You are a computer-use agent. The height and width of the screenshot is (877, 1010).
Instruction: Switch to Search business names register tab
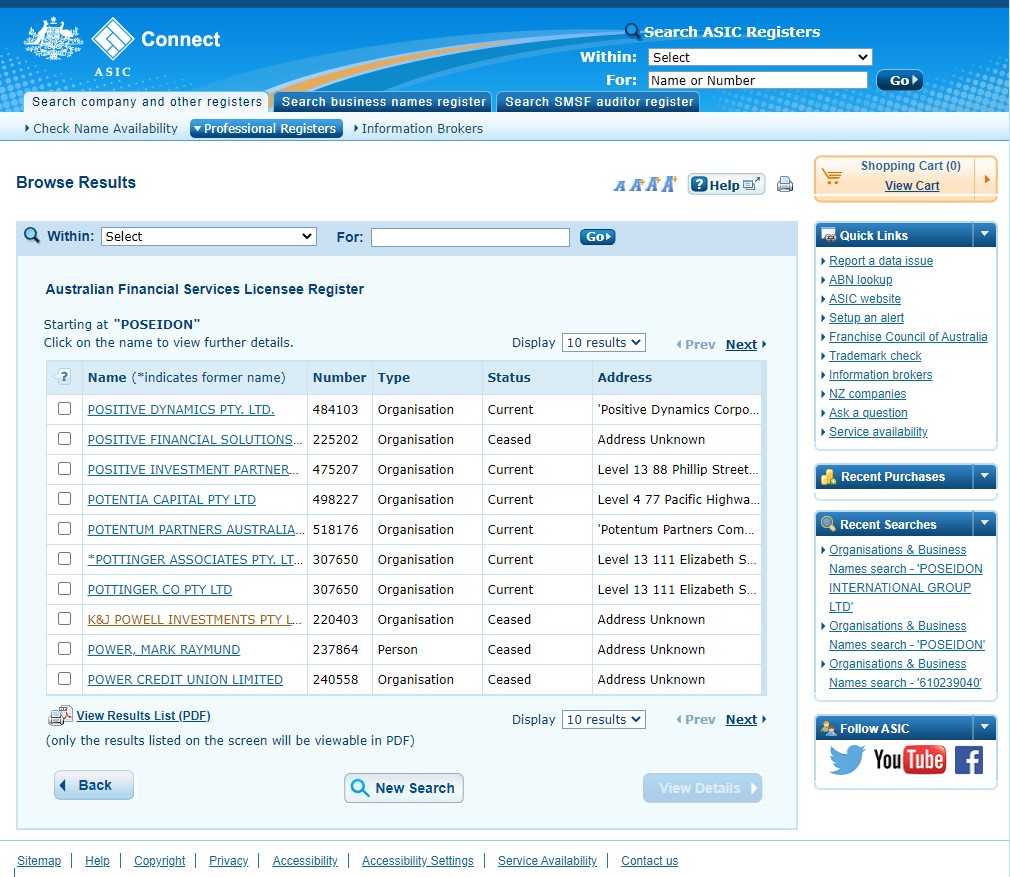[x=383, y=102]
